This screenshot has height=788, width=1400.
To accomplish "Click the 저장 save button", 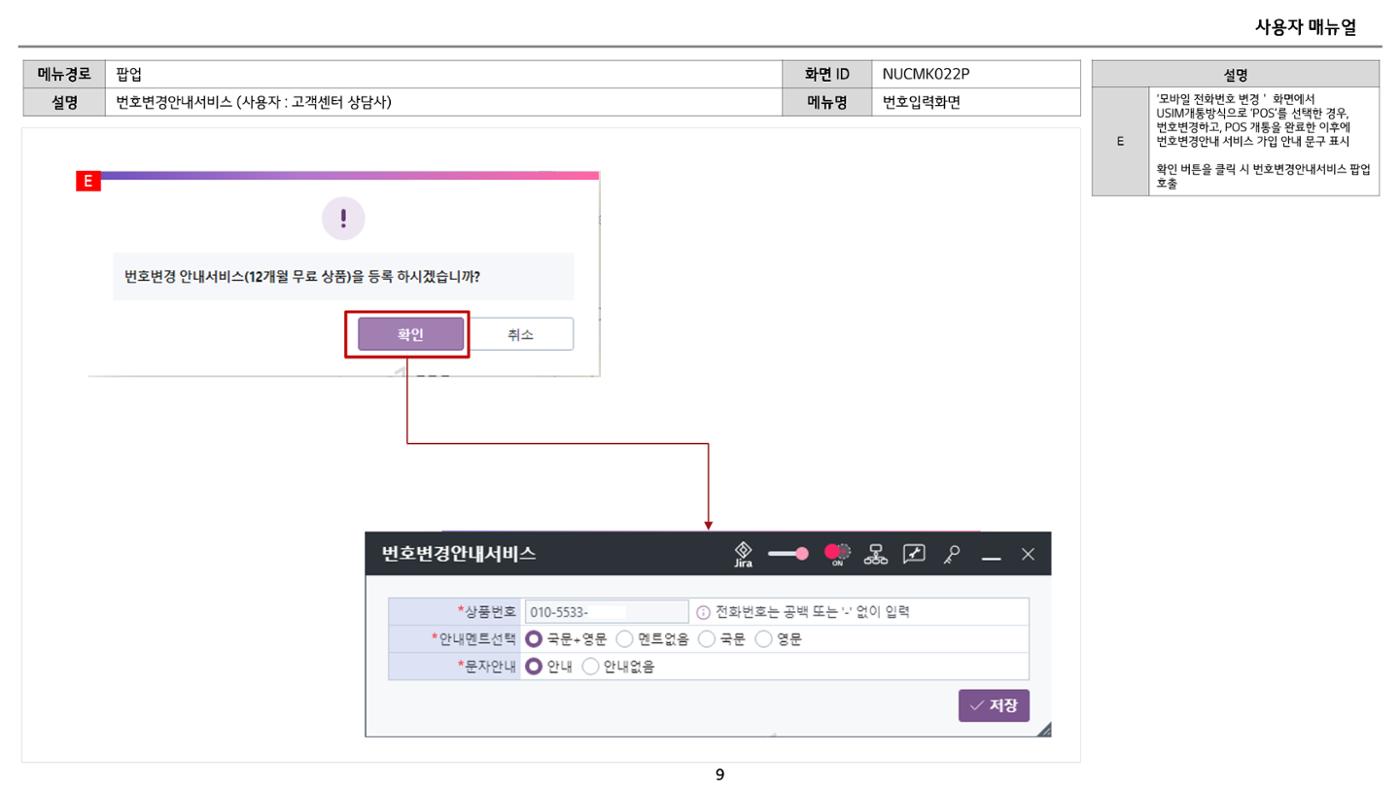I will 994,705.
